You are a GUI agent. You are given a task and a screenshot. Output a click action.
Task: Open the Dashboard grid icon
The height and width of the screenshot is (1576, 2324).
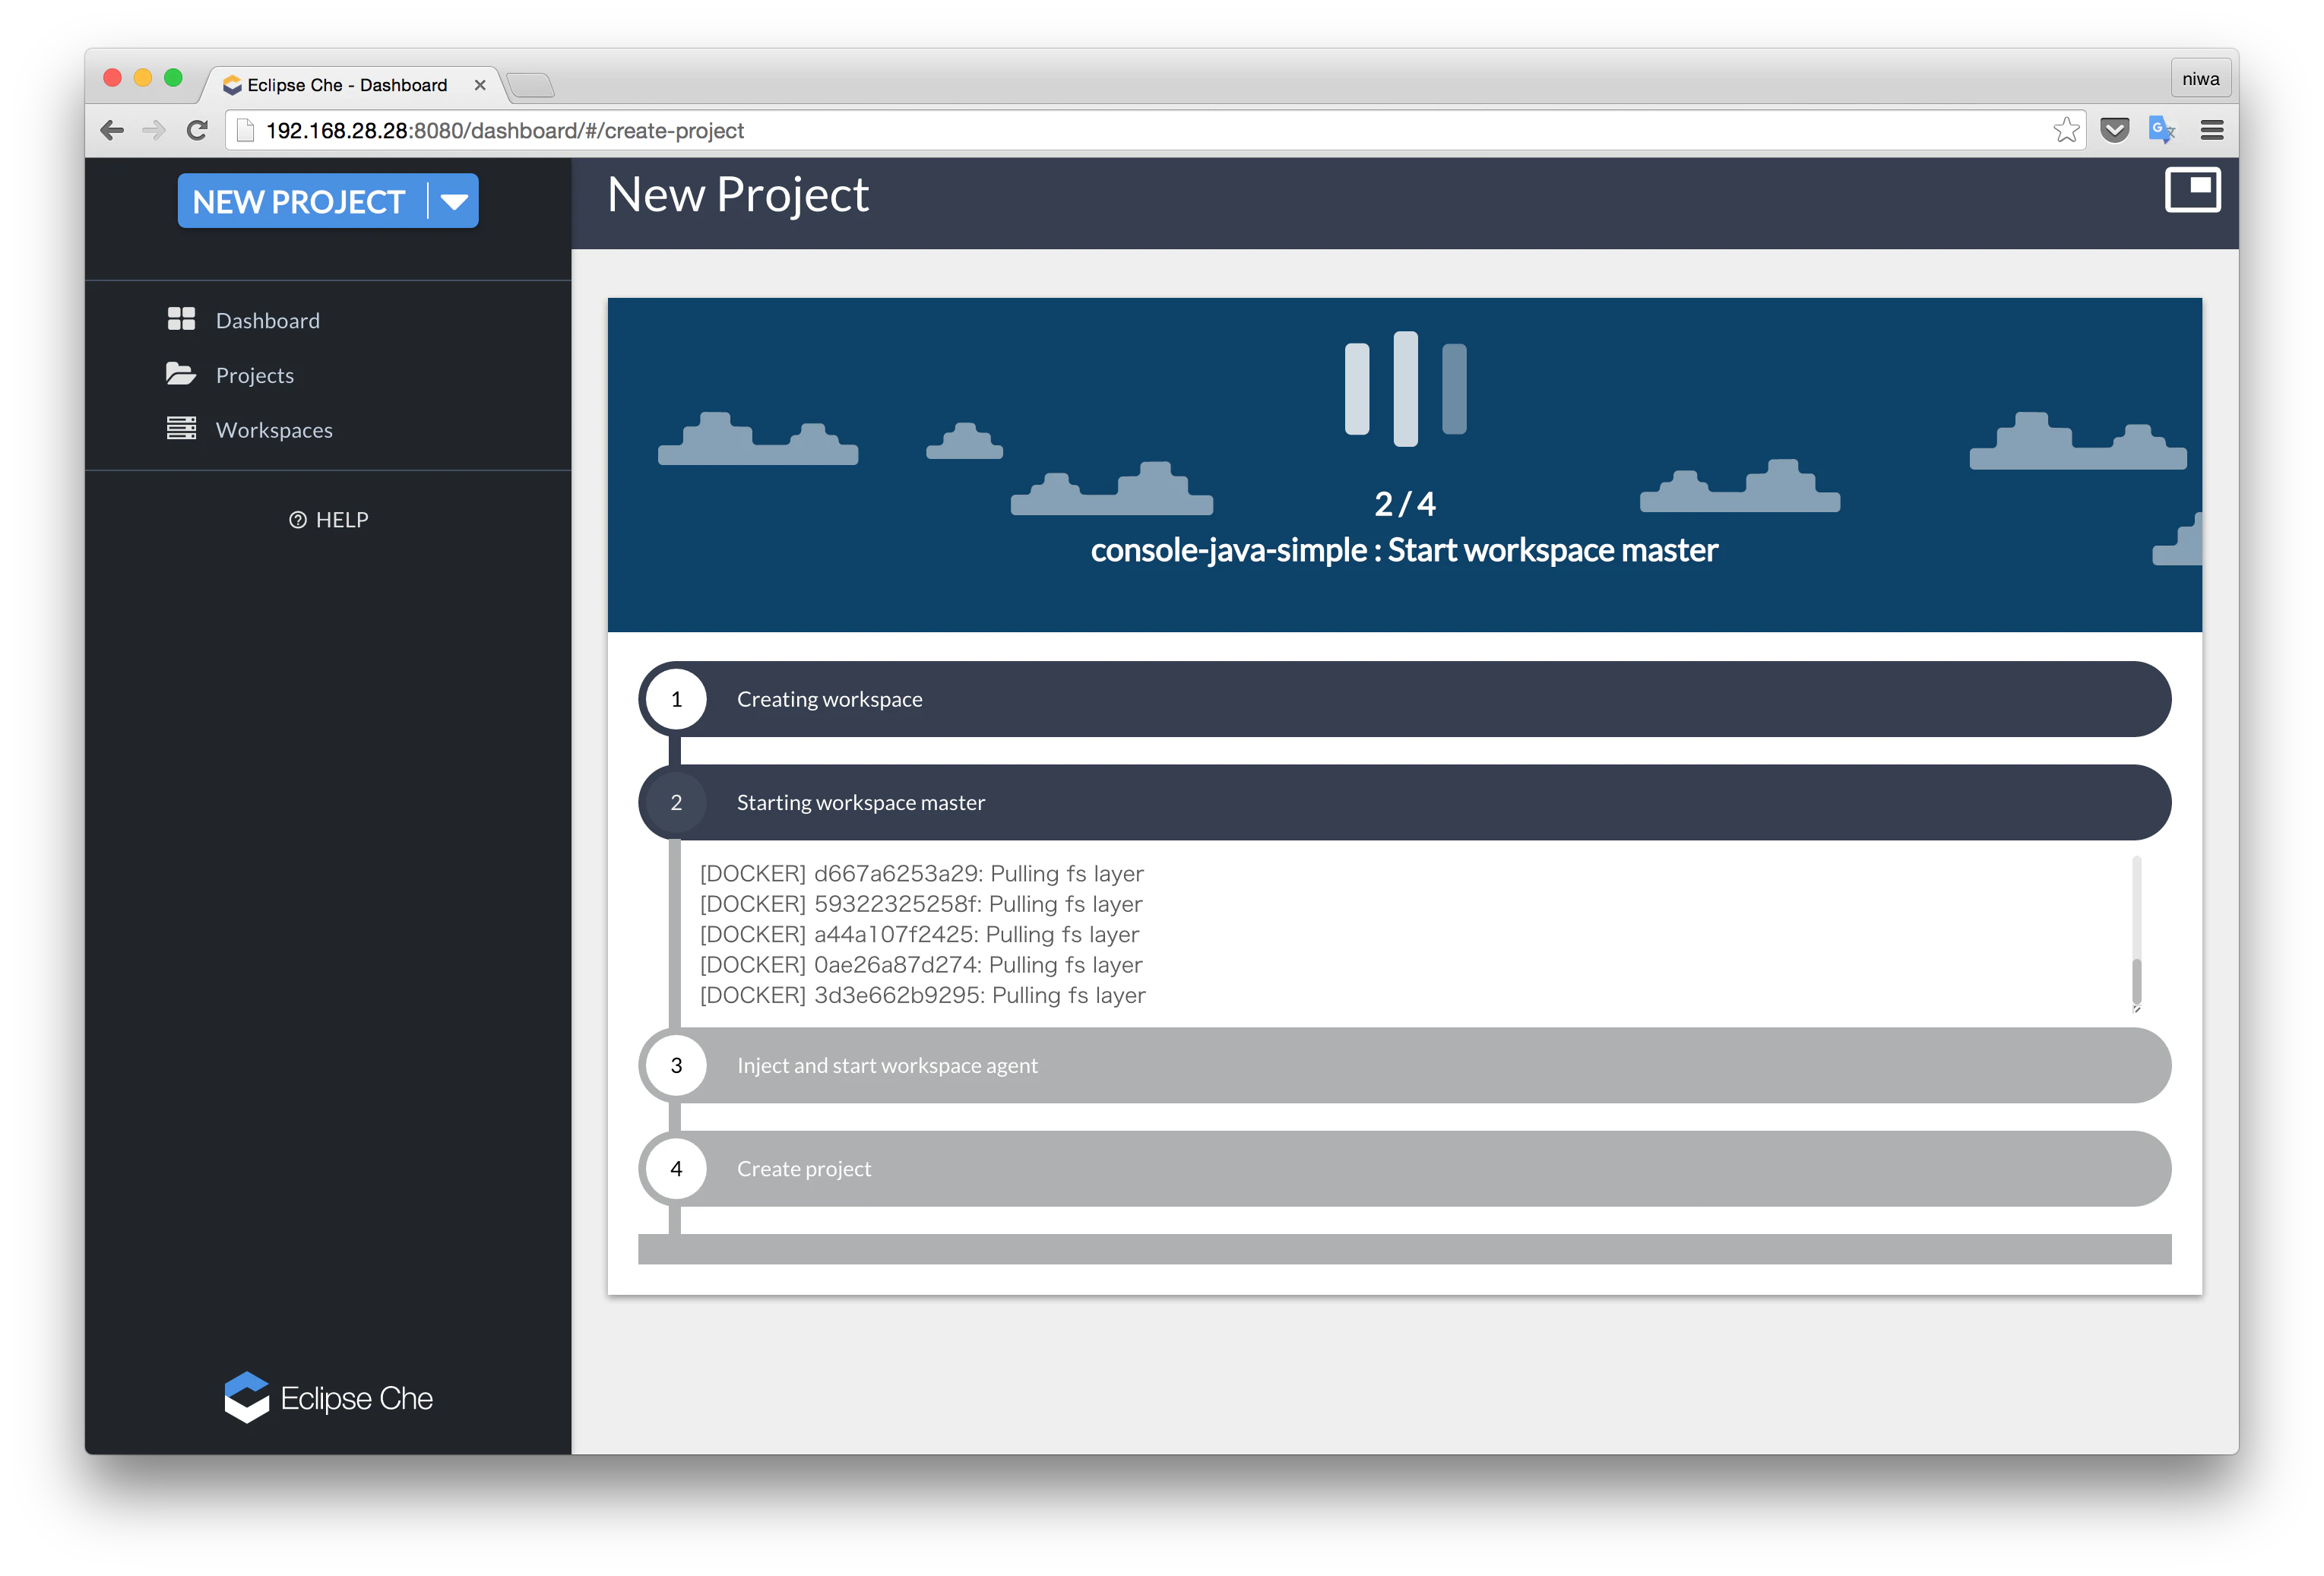(181, 319)
